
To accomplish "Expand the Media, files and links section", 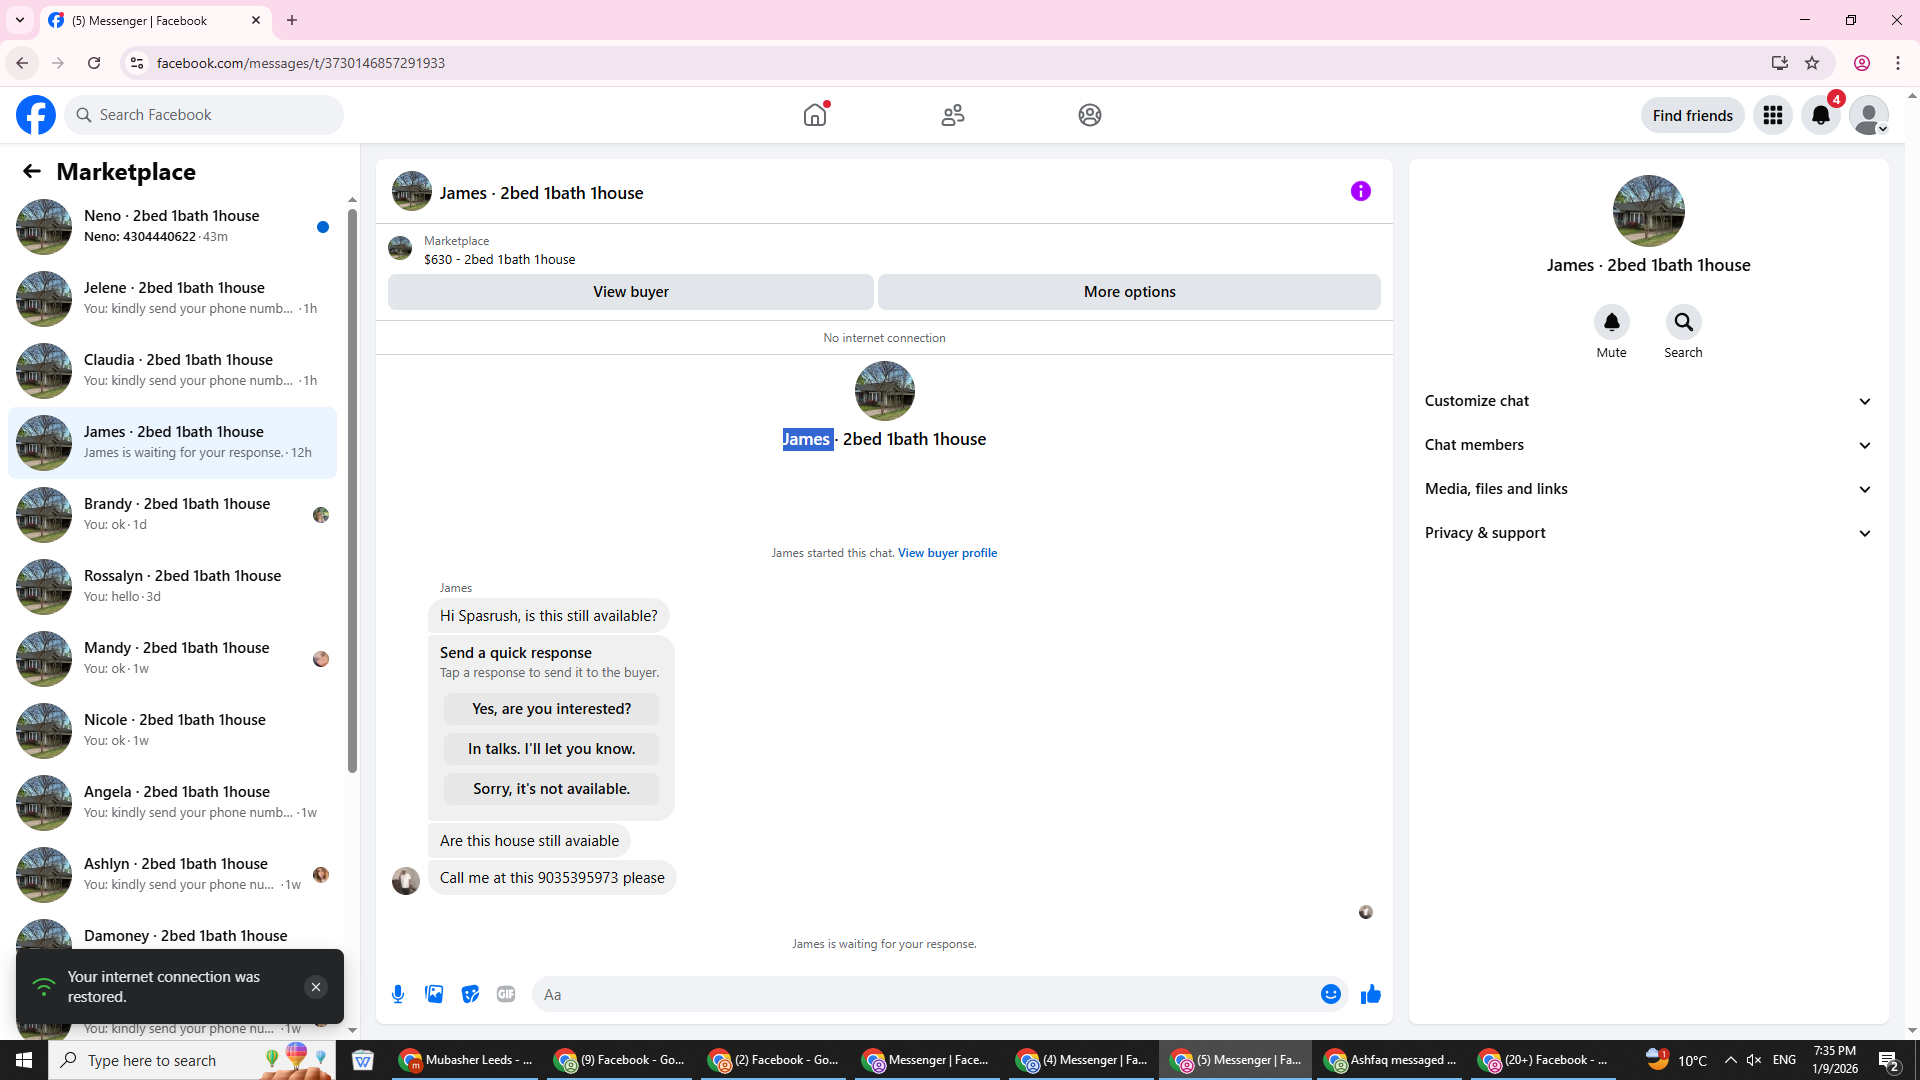I will pyautogui.click(x=1647, y=489).
